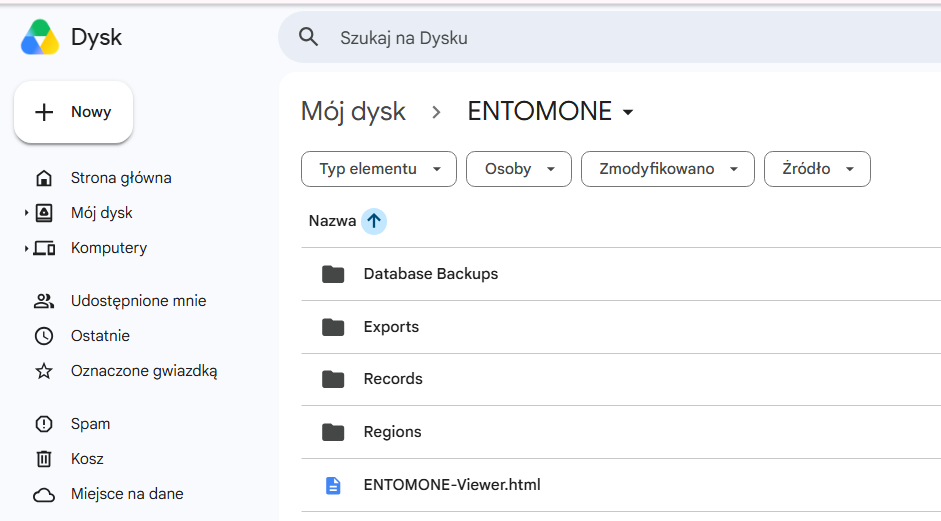This screenshot has height=521, width=941.
Task: Create new item with Nowy button
Action: (x=73, y=112)
